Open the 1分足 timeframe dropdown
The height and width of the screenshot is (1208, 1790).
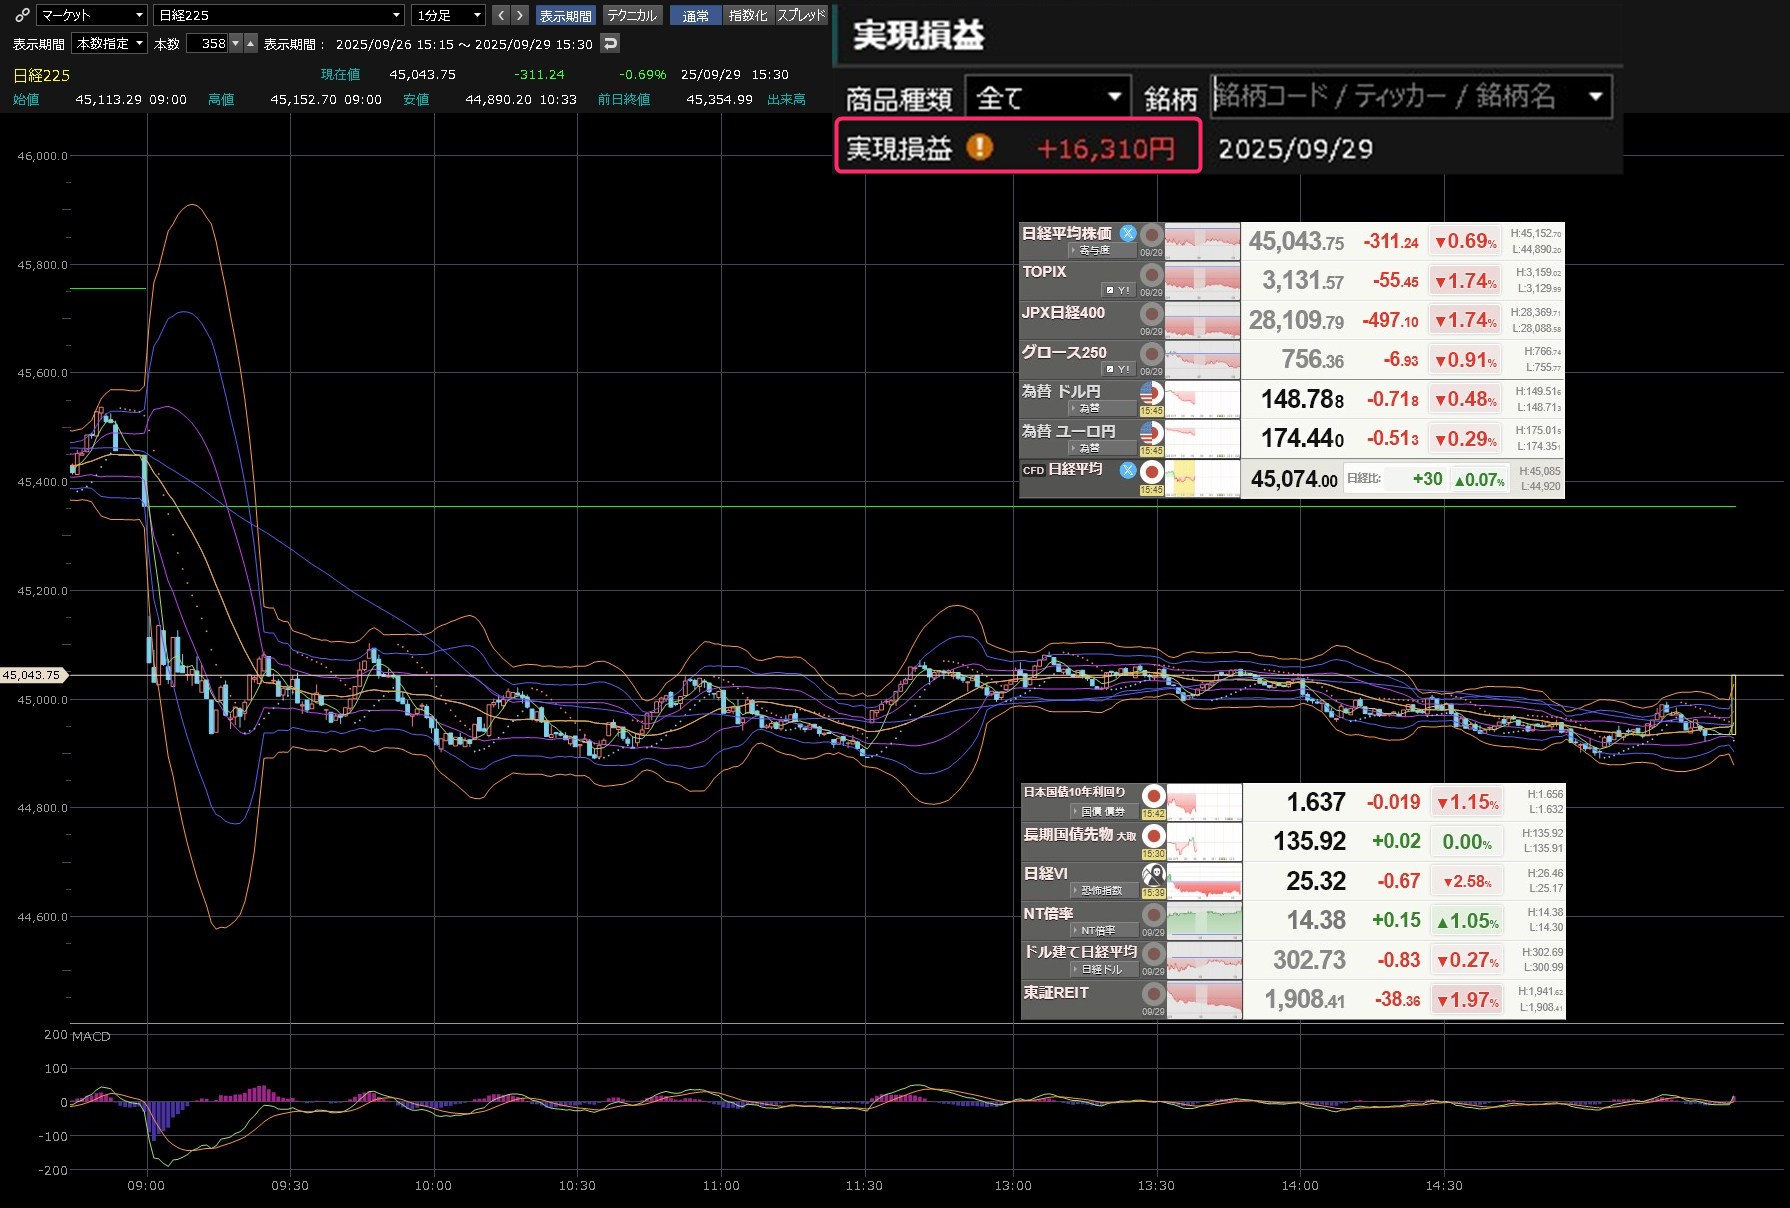[x=449, y=15]
